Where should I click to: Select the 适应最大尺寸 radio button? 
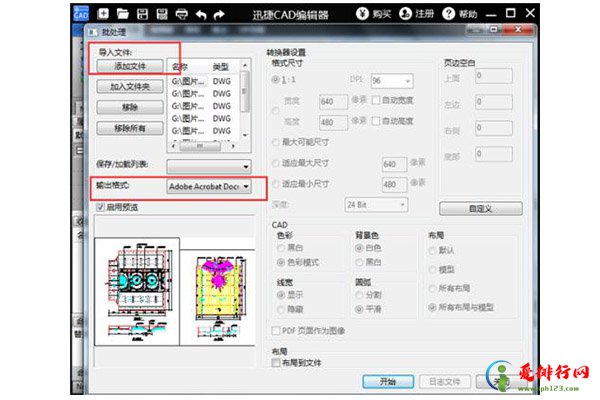[x=276, y=163]
